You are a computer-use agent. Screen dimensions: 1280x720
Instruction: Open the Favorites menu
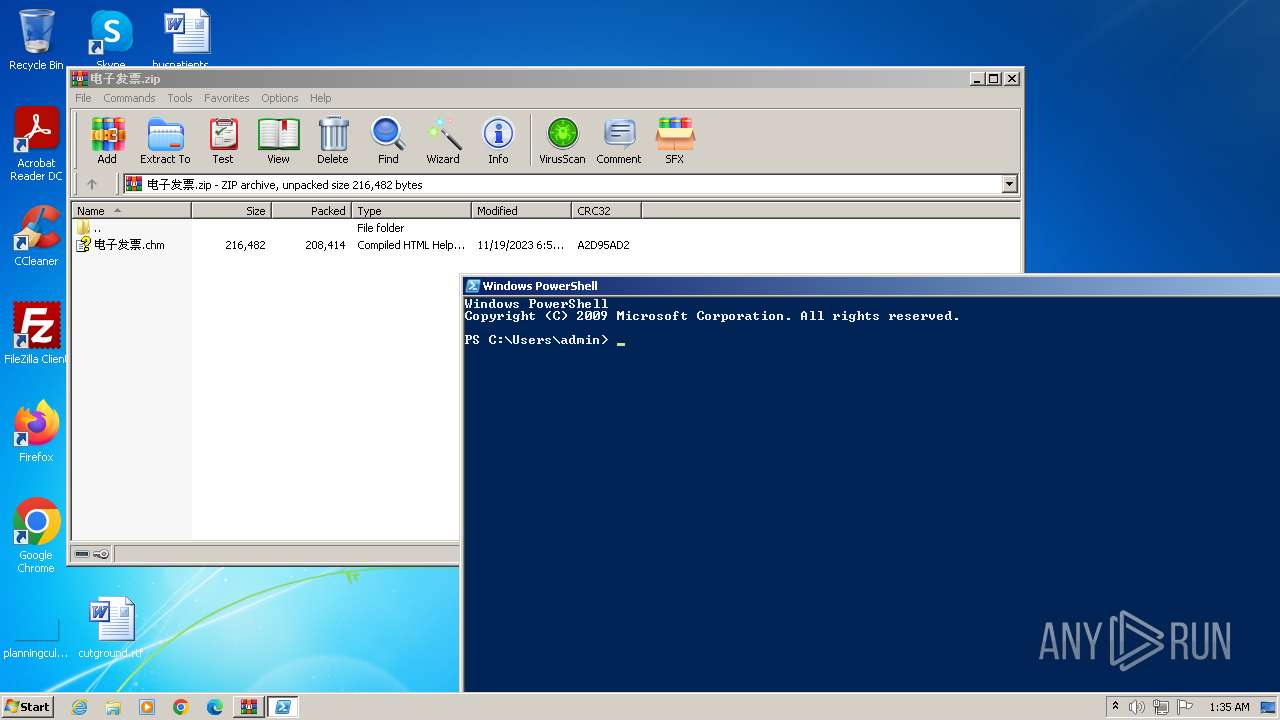click(x=227, y=98)
